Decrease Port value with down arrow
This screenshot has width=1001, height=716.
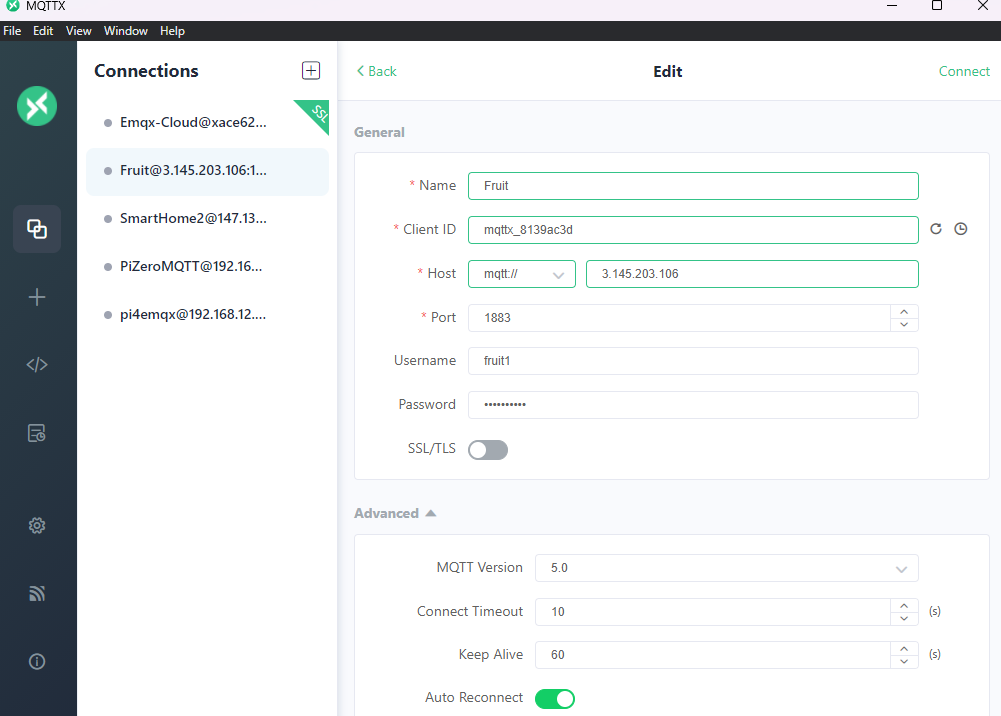pos(904,325)
